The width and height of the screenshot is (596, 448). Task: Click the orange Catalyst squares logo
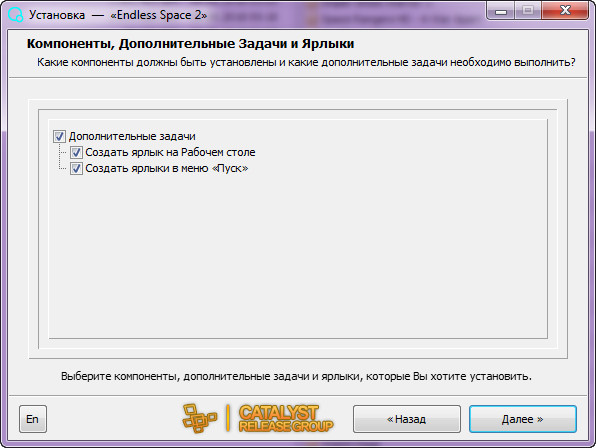pos(200,418)
